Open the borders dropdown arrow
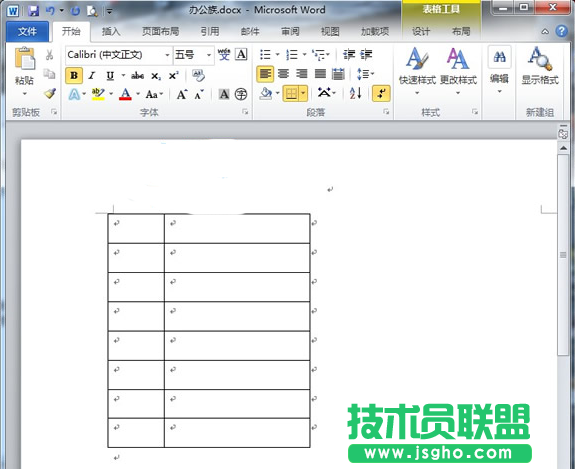575x469 pixels. coord(303,94)
